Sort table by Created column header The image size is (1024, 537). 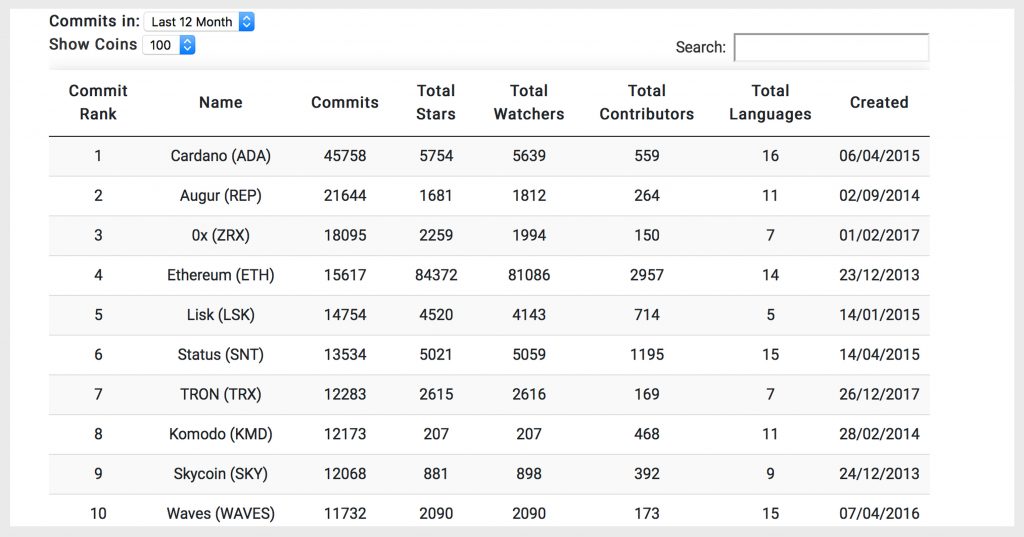point(879,103)
